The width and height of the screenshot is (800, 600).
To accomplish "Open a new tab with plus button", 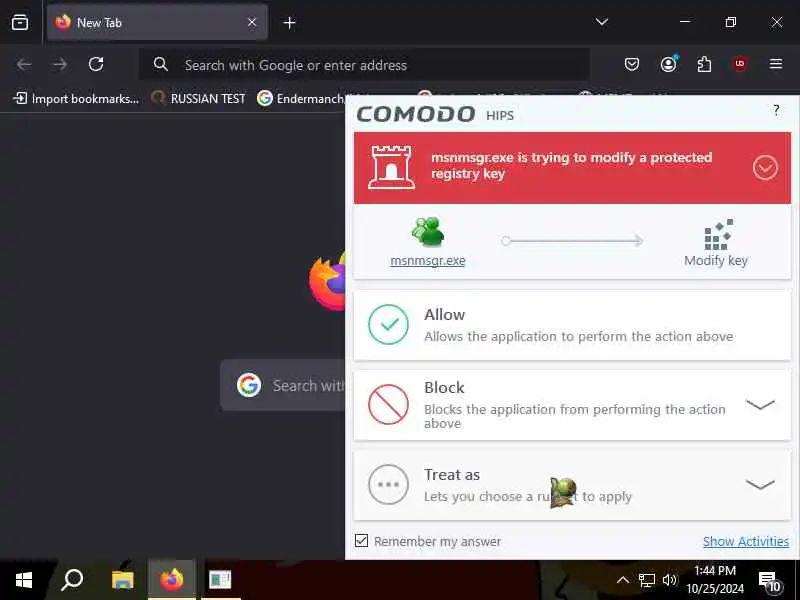I will (x=289, y=22).
